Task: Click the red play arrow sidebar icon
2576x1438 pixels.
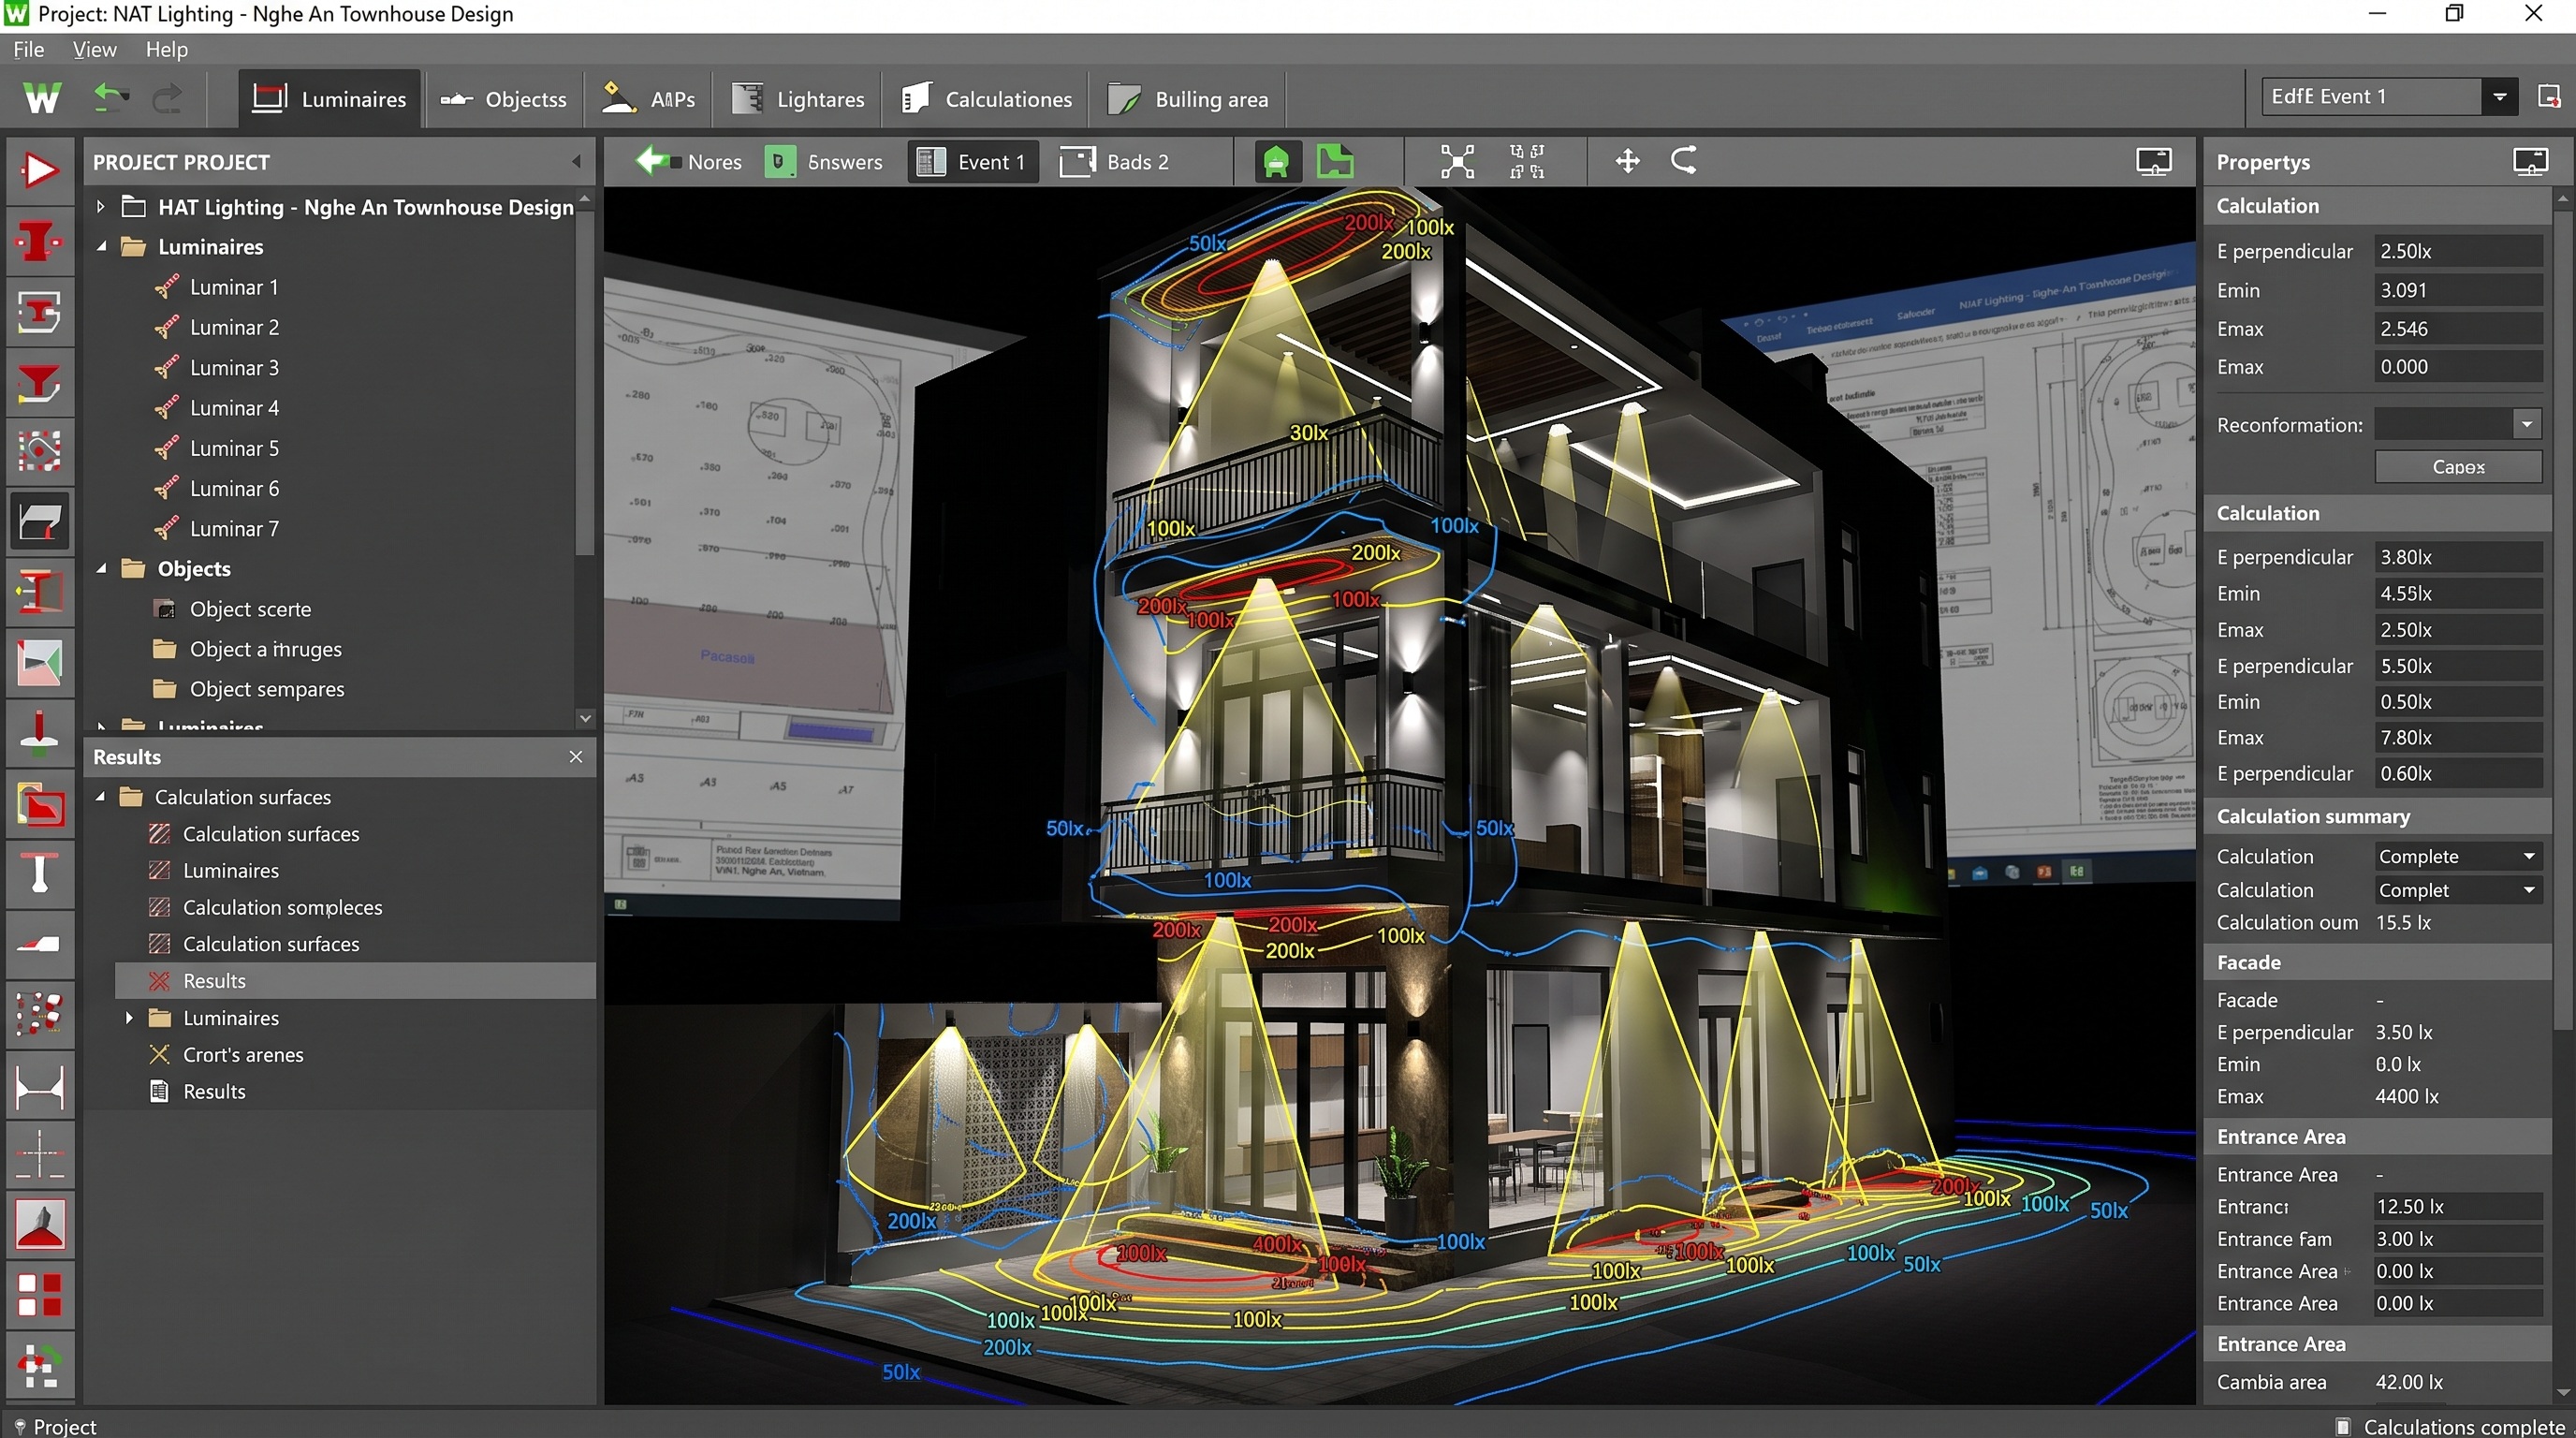Action: [x=39, y=170]
